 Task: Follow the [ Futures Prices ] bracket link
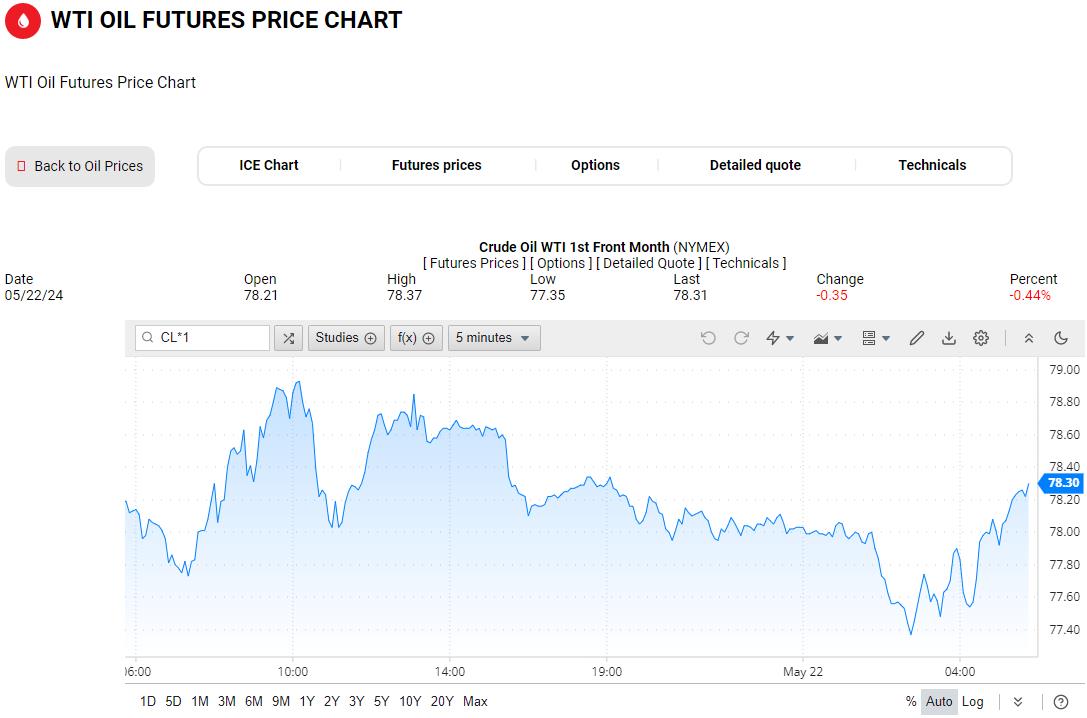click(x=474, y=263)
